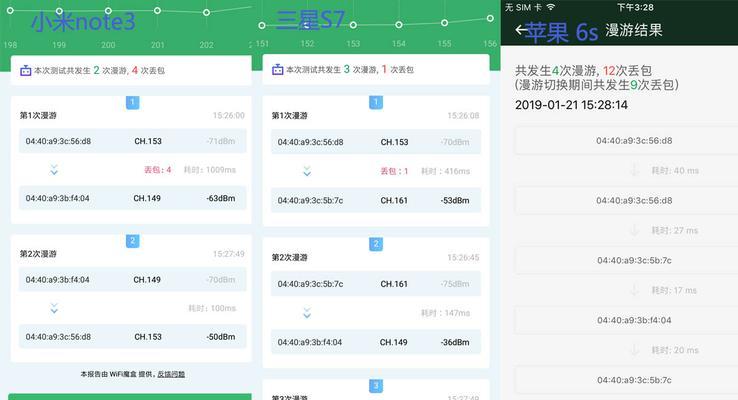Tap row with CH.161 and -75dBm
This screenshot has height=400, width=738.
(x=376, y=284)
